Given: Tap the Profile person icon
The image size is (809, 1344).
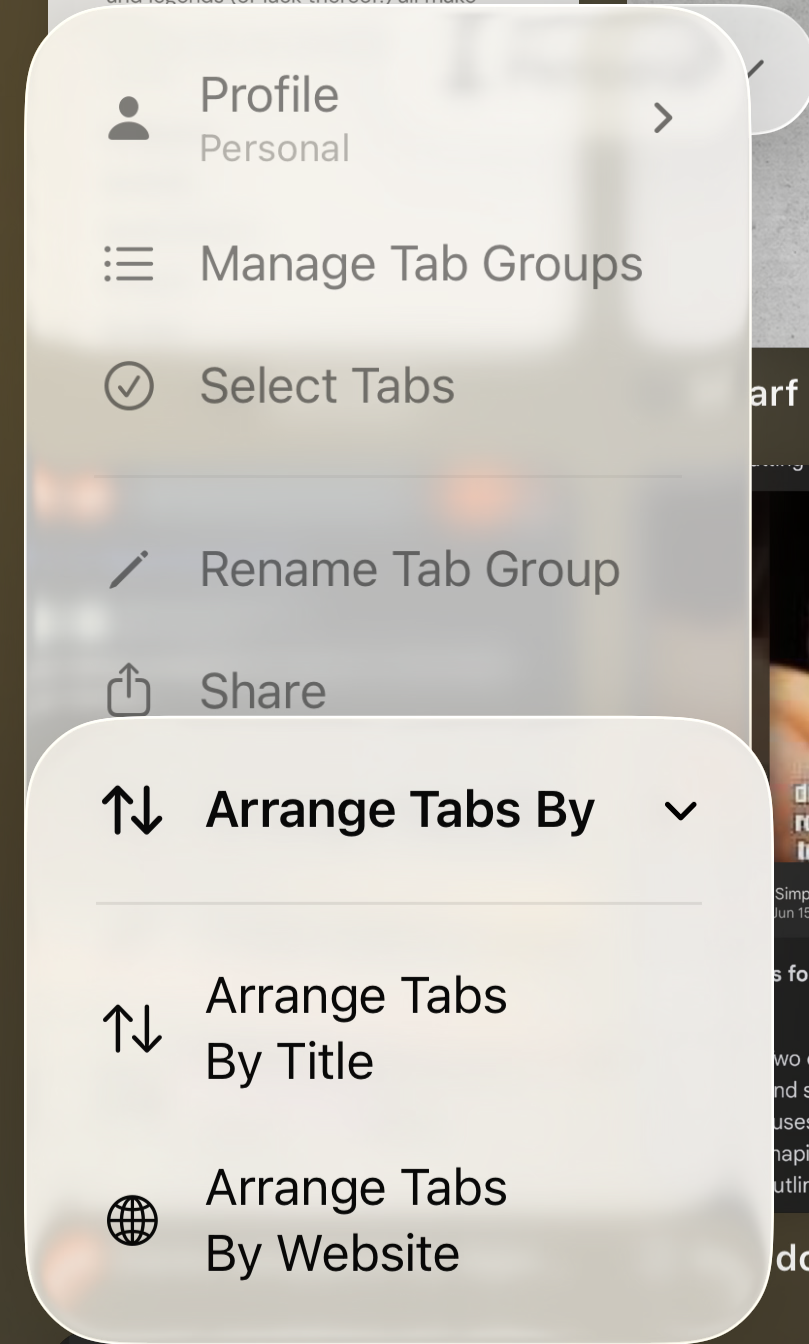Looking at the screenshot, I should (129, 119).
